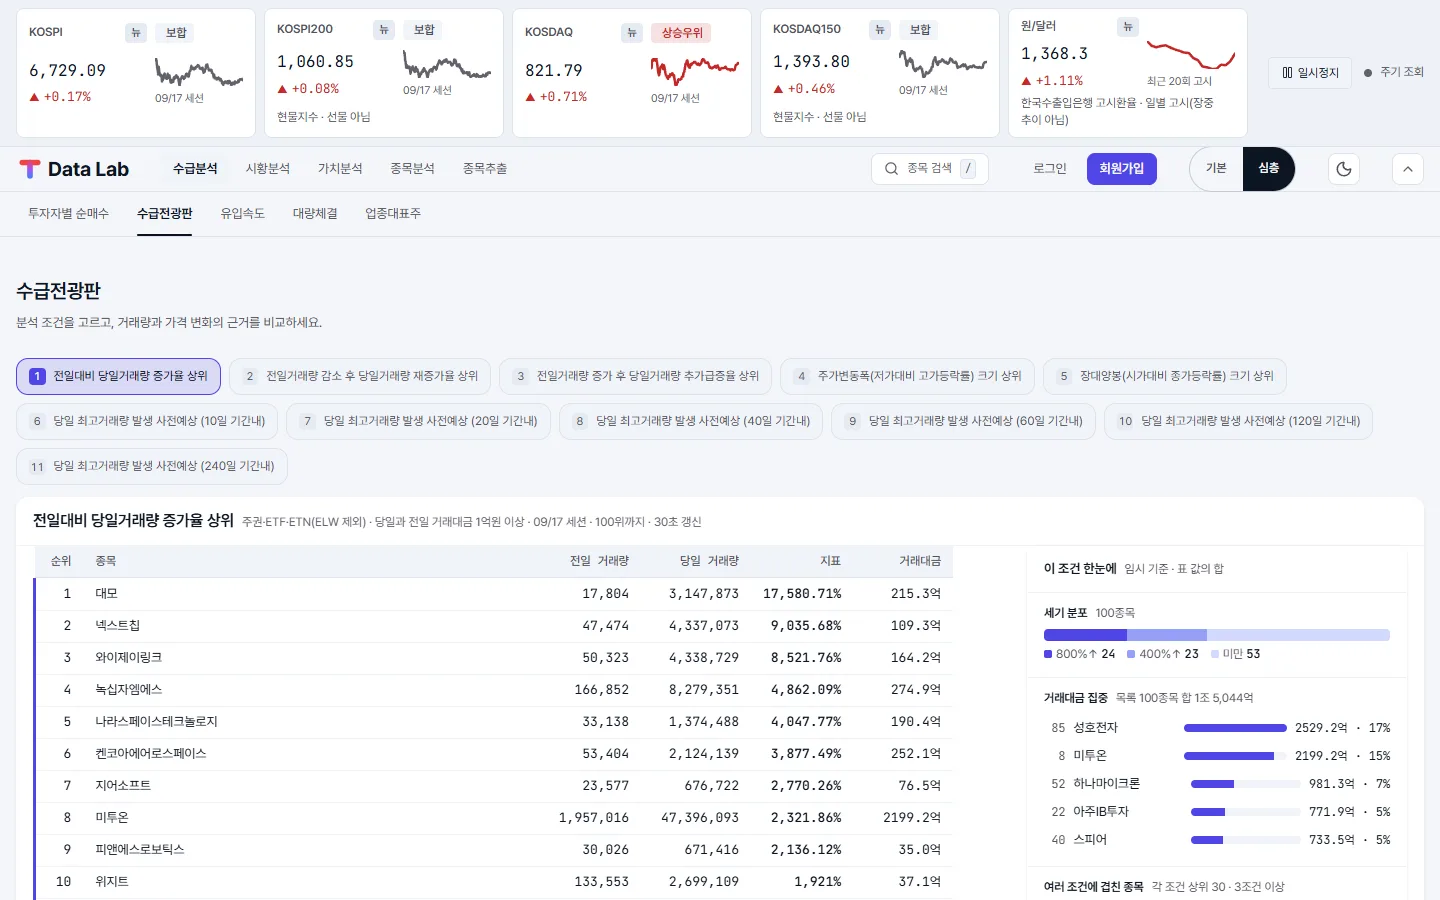1440x900 pixels.
Task: Click the 피앤에스로보틱스 stock name
Action: click(x=139, y=850)
